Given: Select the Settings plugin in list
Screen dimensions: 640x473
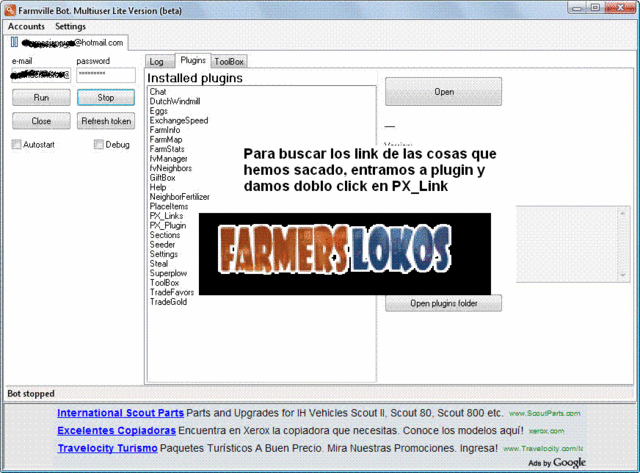Looking at the screenshot, I should point(164,254).
